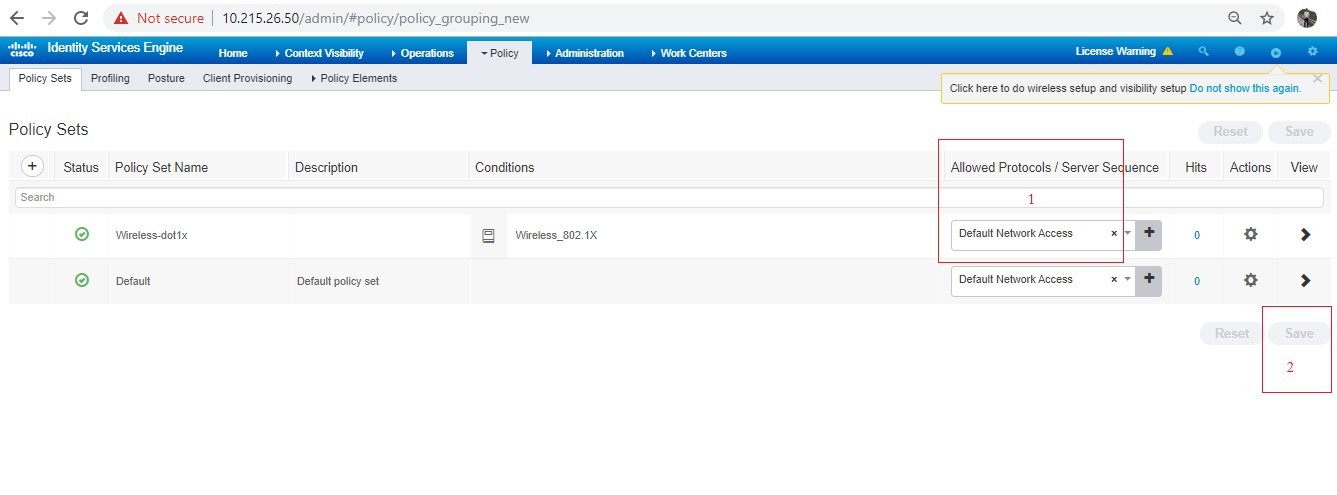This screenshot has height=495, width=1337.
Task: Click the License Warning triangle icon
Action: (1167, 51)
